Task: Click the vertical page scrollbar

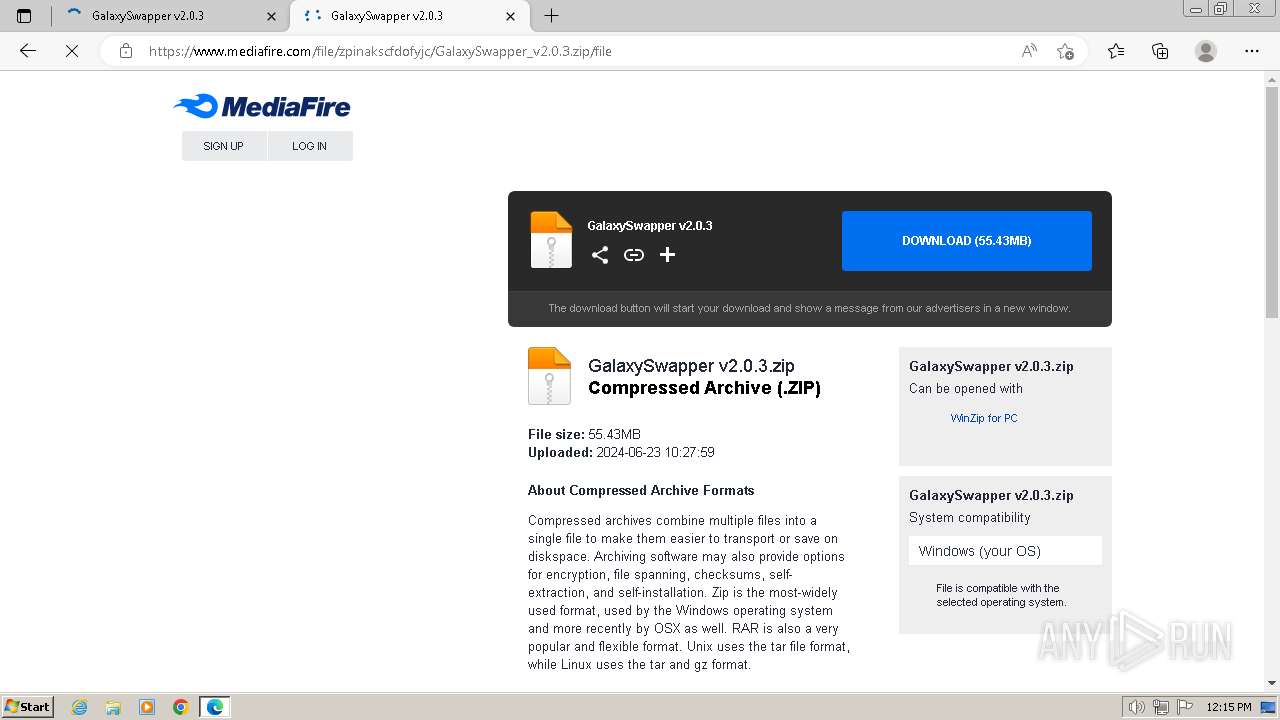Action: tap(1272, 200)
